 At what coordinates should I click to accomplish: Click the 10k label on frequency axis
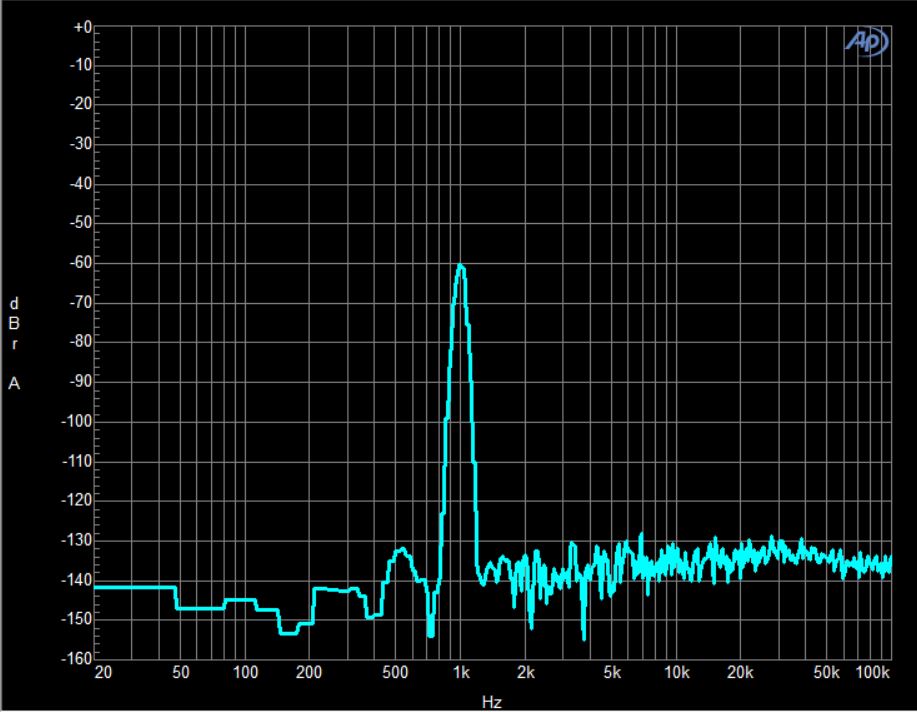677,673
